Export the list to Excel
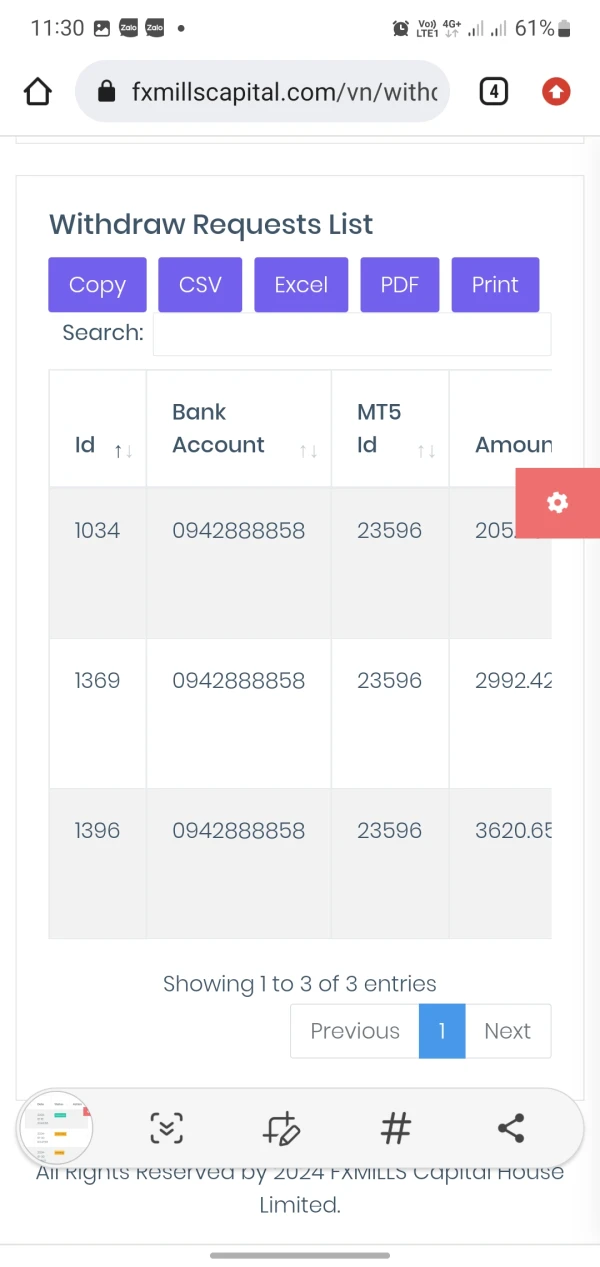600x1267 pixels. click(301, 285)
